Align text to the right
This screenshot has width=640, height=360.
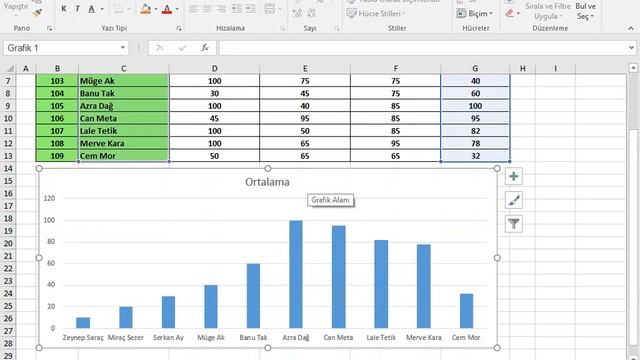point(221,9)
